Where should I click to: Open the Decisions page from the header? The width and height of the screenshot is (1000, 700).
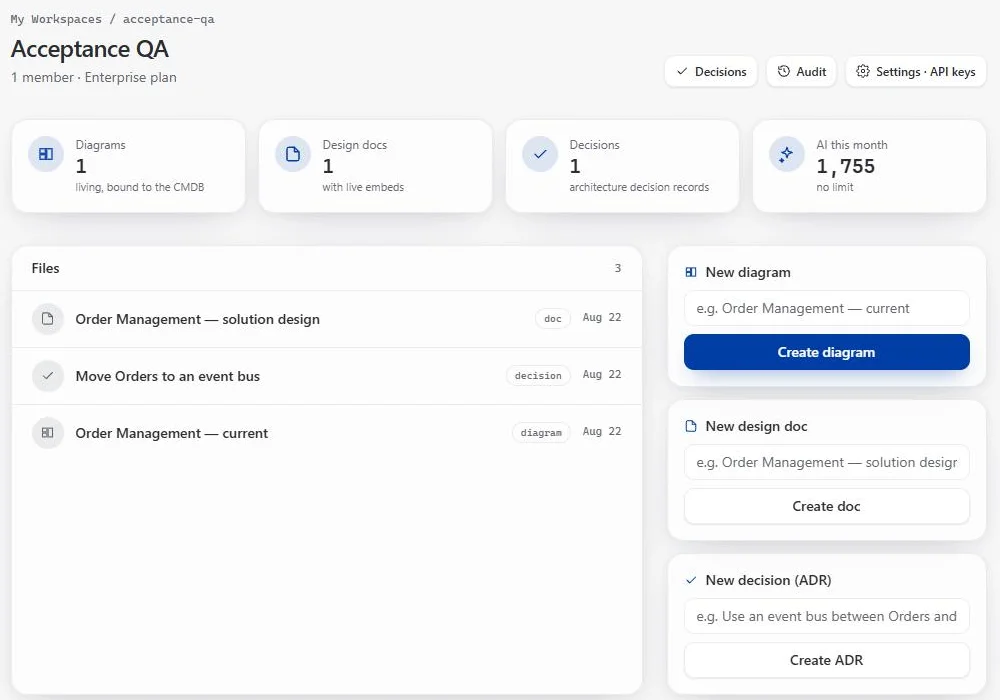[710, 71]
